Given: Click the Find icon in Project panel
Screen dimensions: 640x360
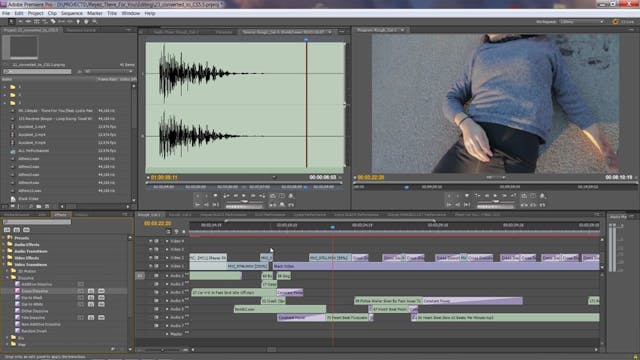Looking at the screenshot, I should [31, 207].
